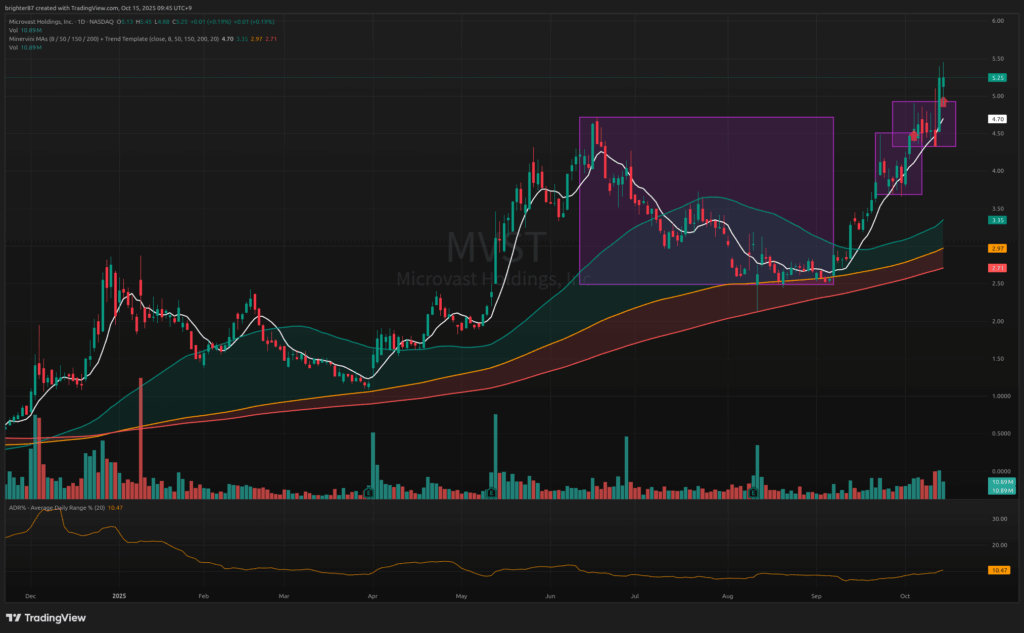Viewport: 1024px width, 633px height.
Task: Click the green 5.25 current price label
Action: 997,77
